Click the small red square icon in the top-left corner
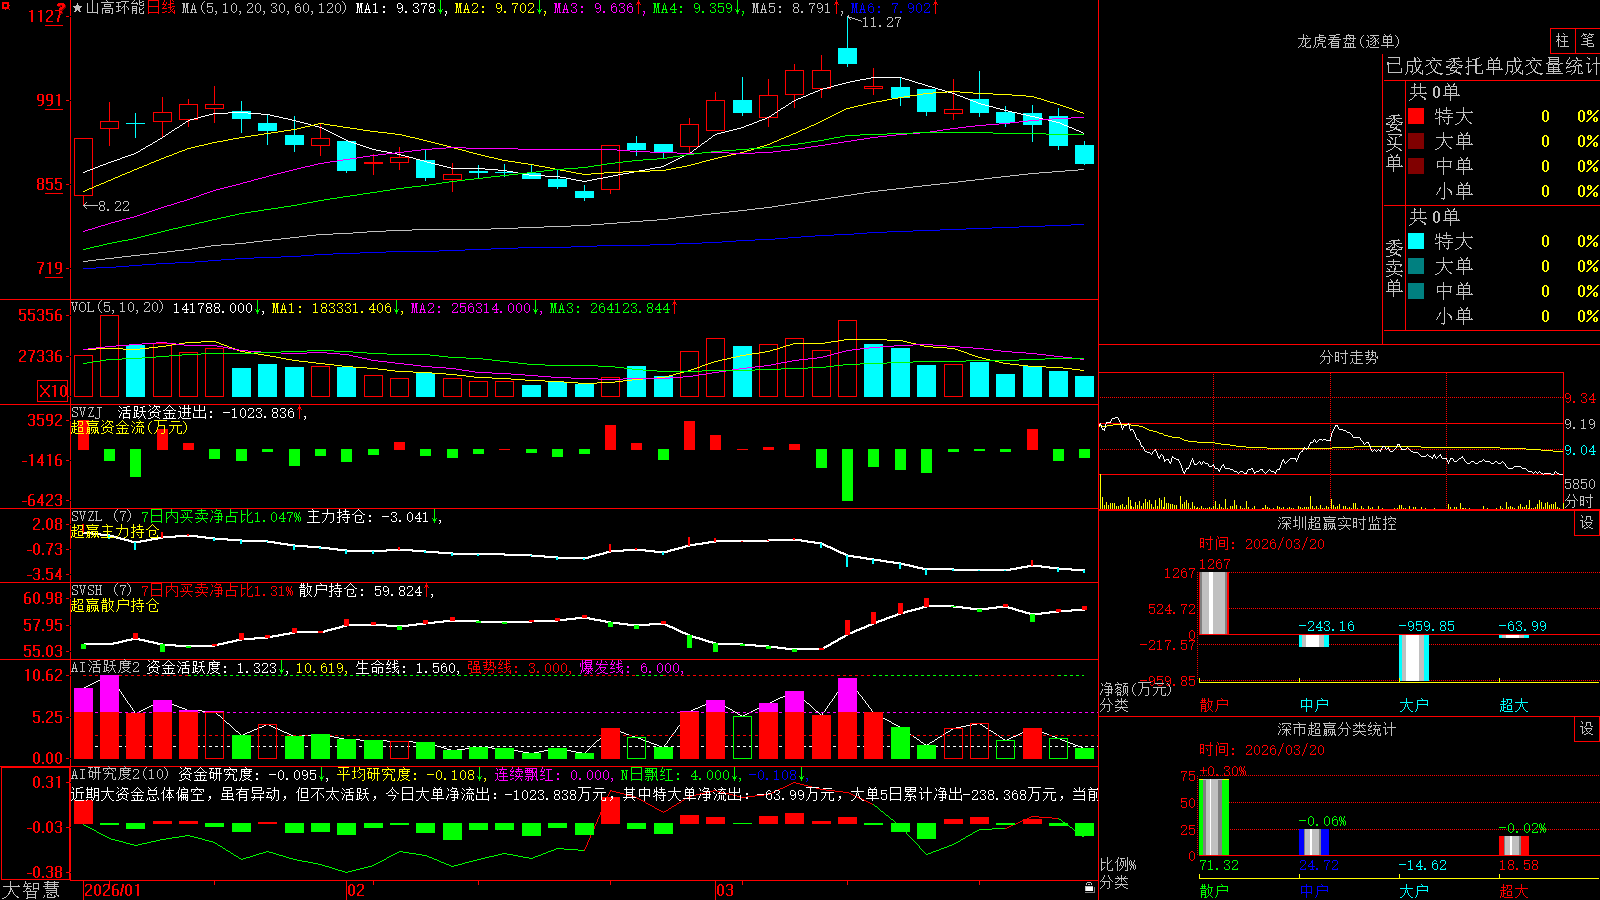This screenshot has height=900, width=1600. point(5,5)
